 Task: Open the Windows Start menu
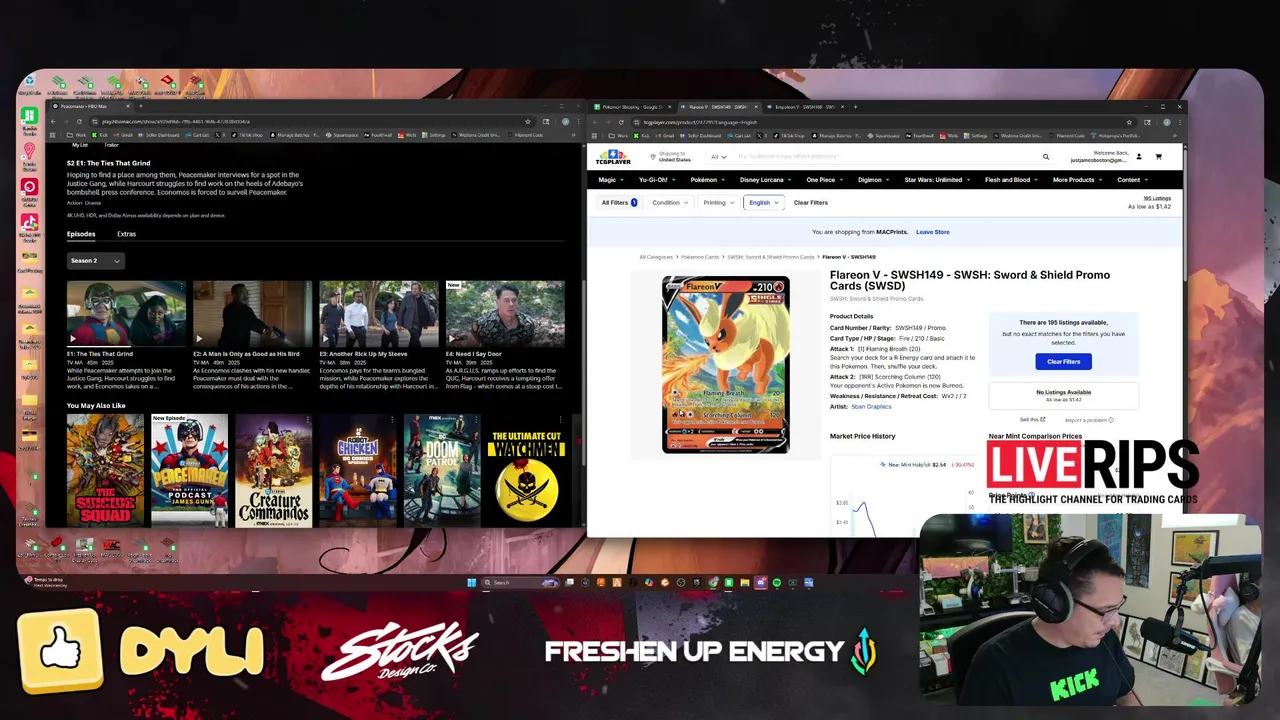(471, 582)
